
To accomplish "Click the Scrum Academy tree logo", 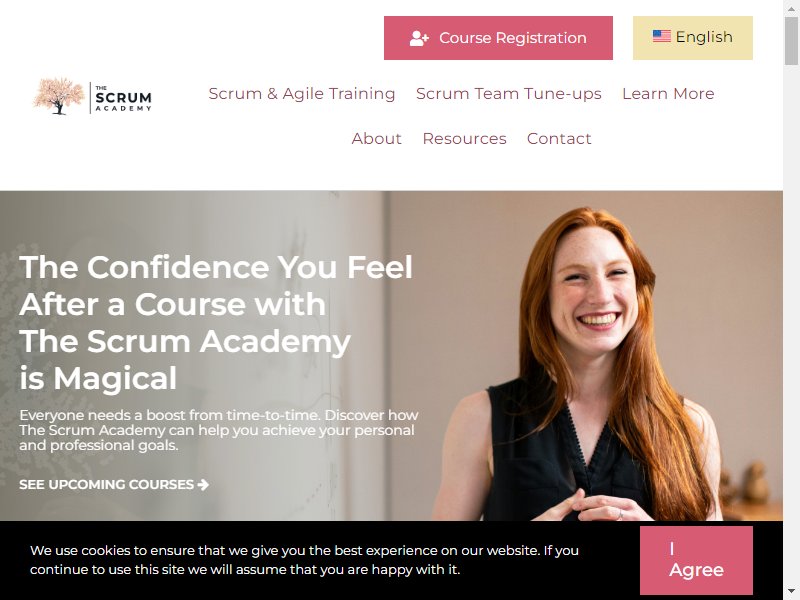I will pos(59,96).
